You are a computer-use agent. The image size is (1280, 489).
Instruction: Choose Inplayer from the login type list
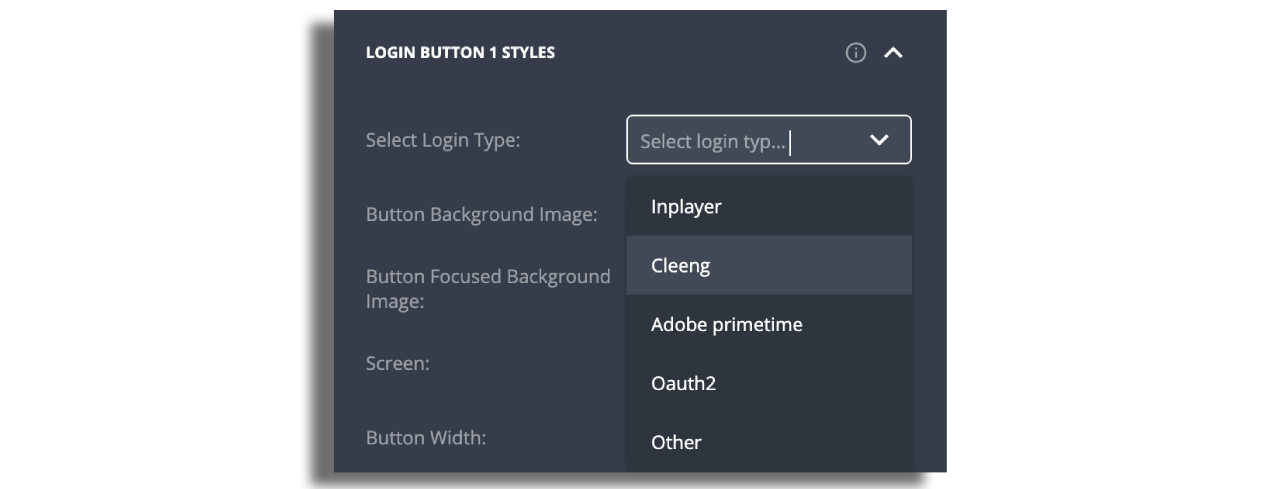pos(686,207)
